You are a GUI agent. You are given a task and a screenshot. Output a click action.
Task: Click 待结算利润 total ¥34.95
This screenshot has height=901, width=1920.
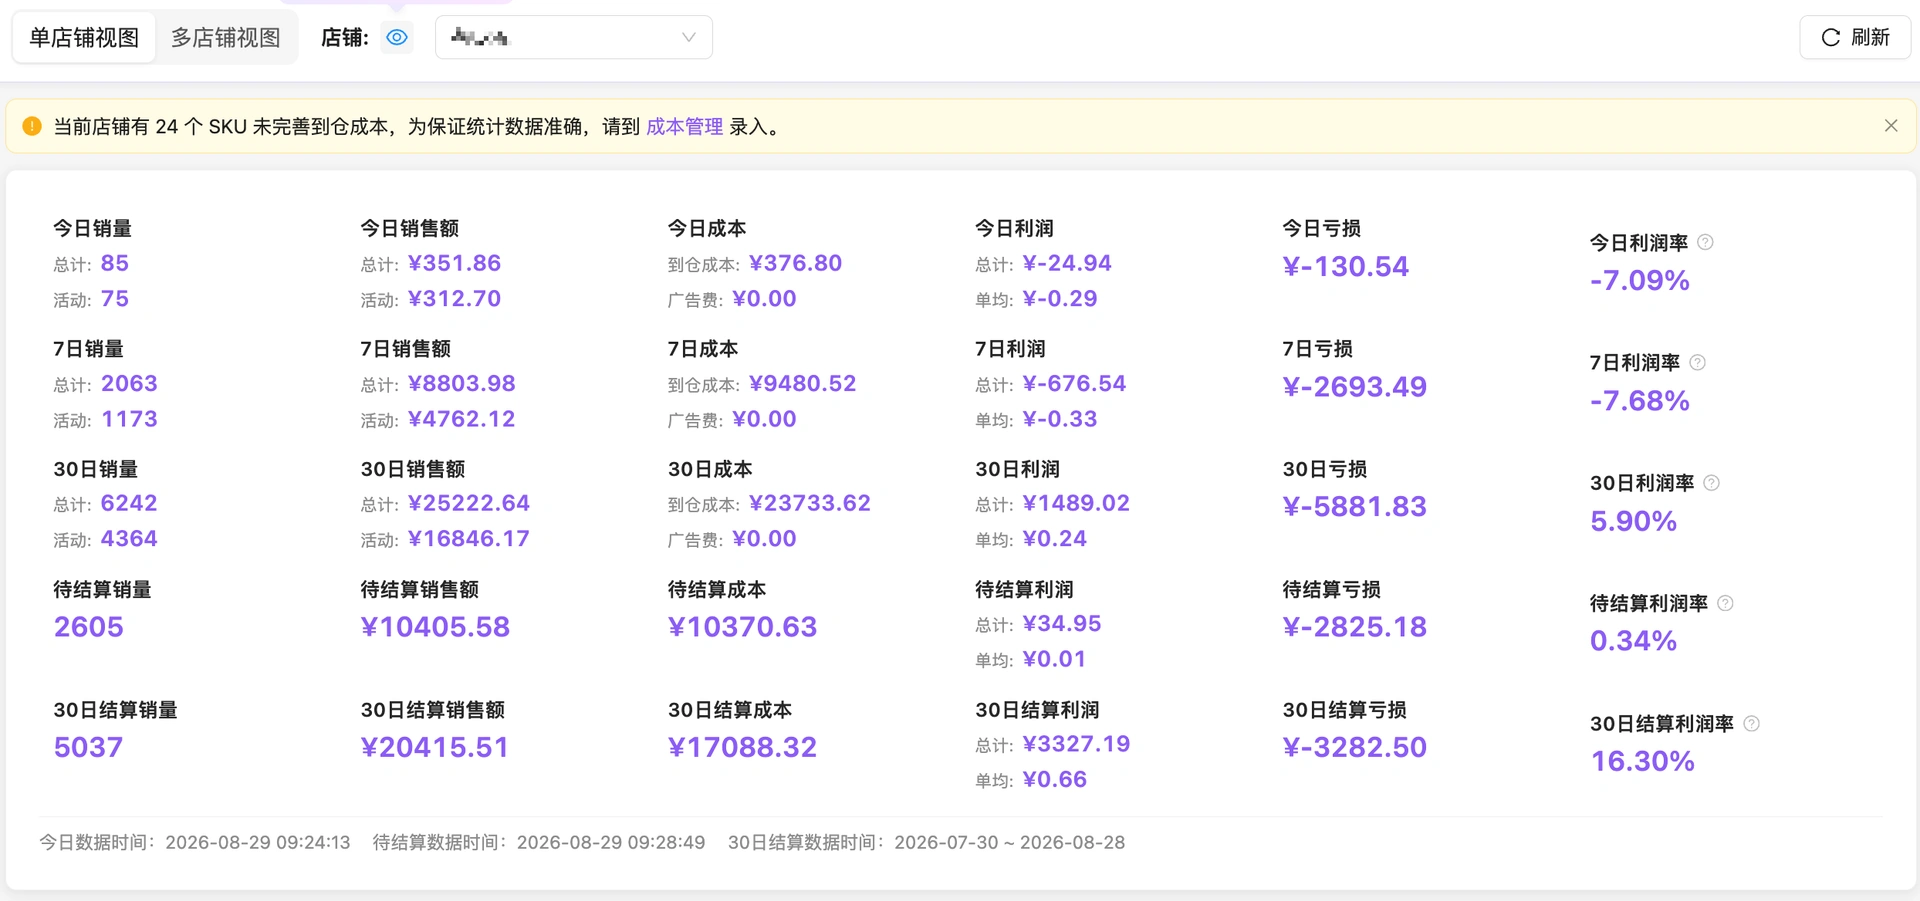[1062, 624]
